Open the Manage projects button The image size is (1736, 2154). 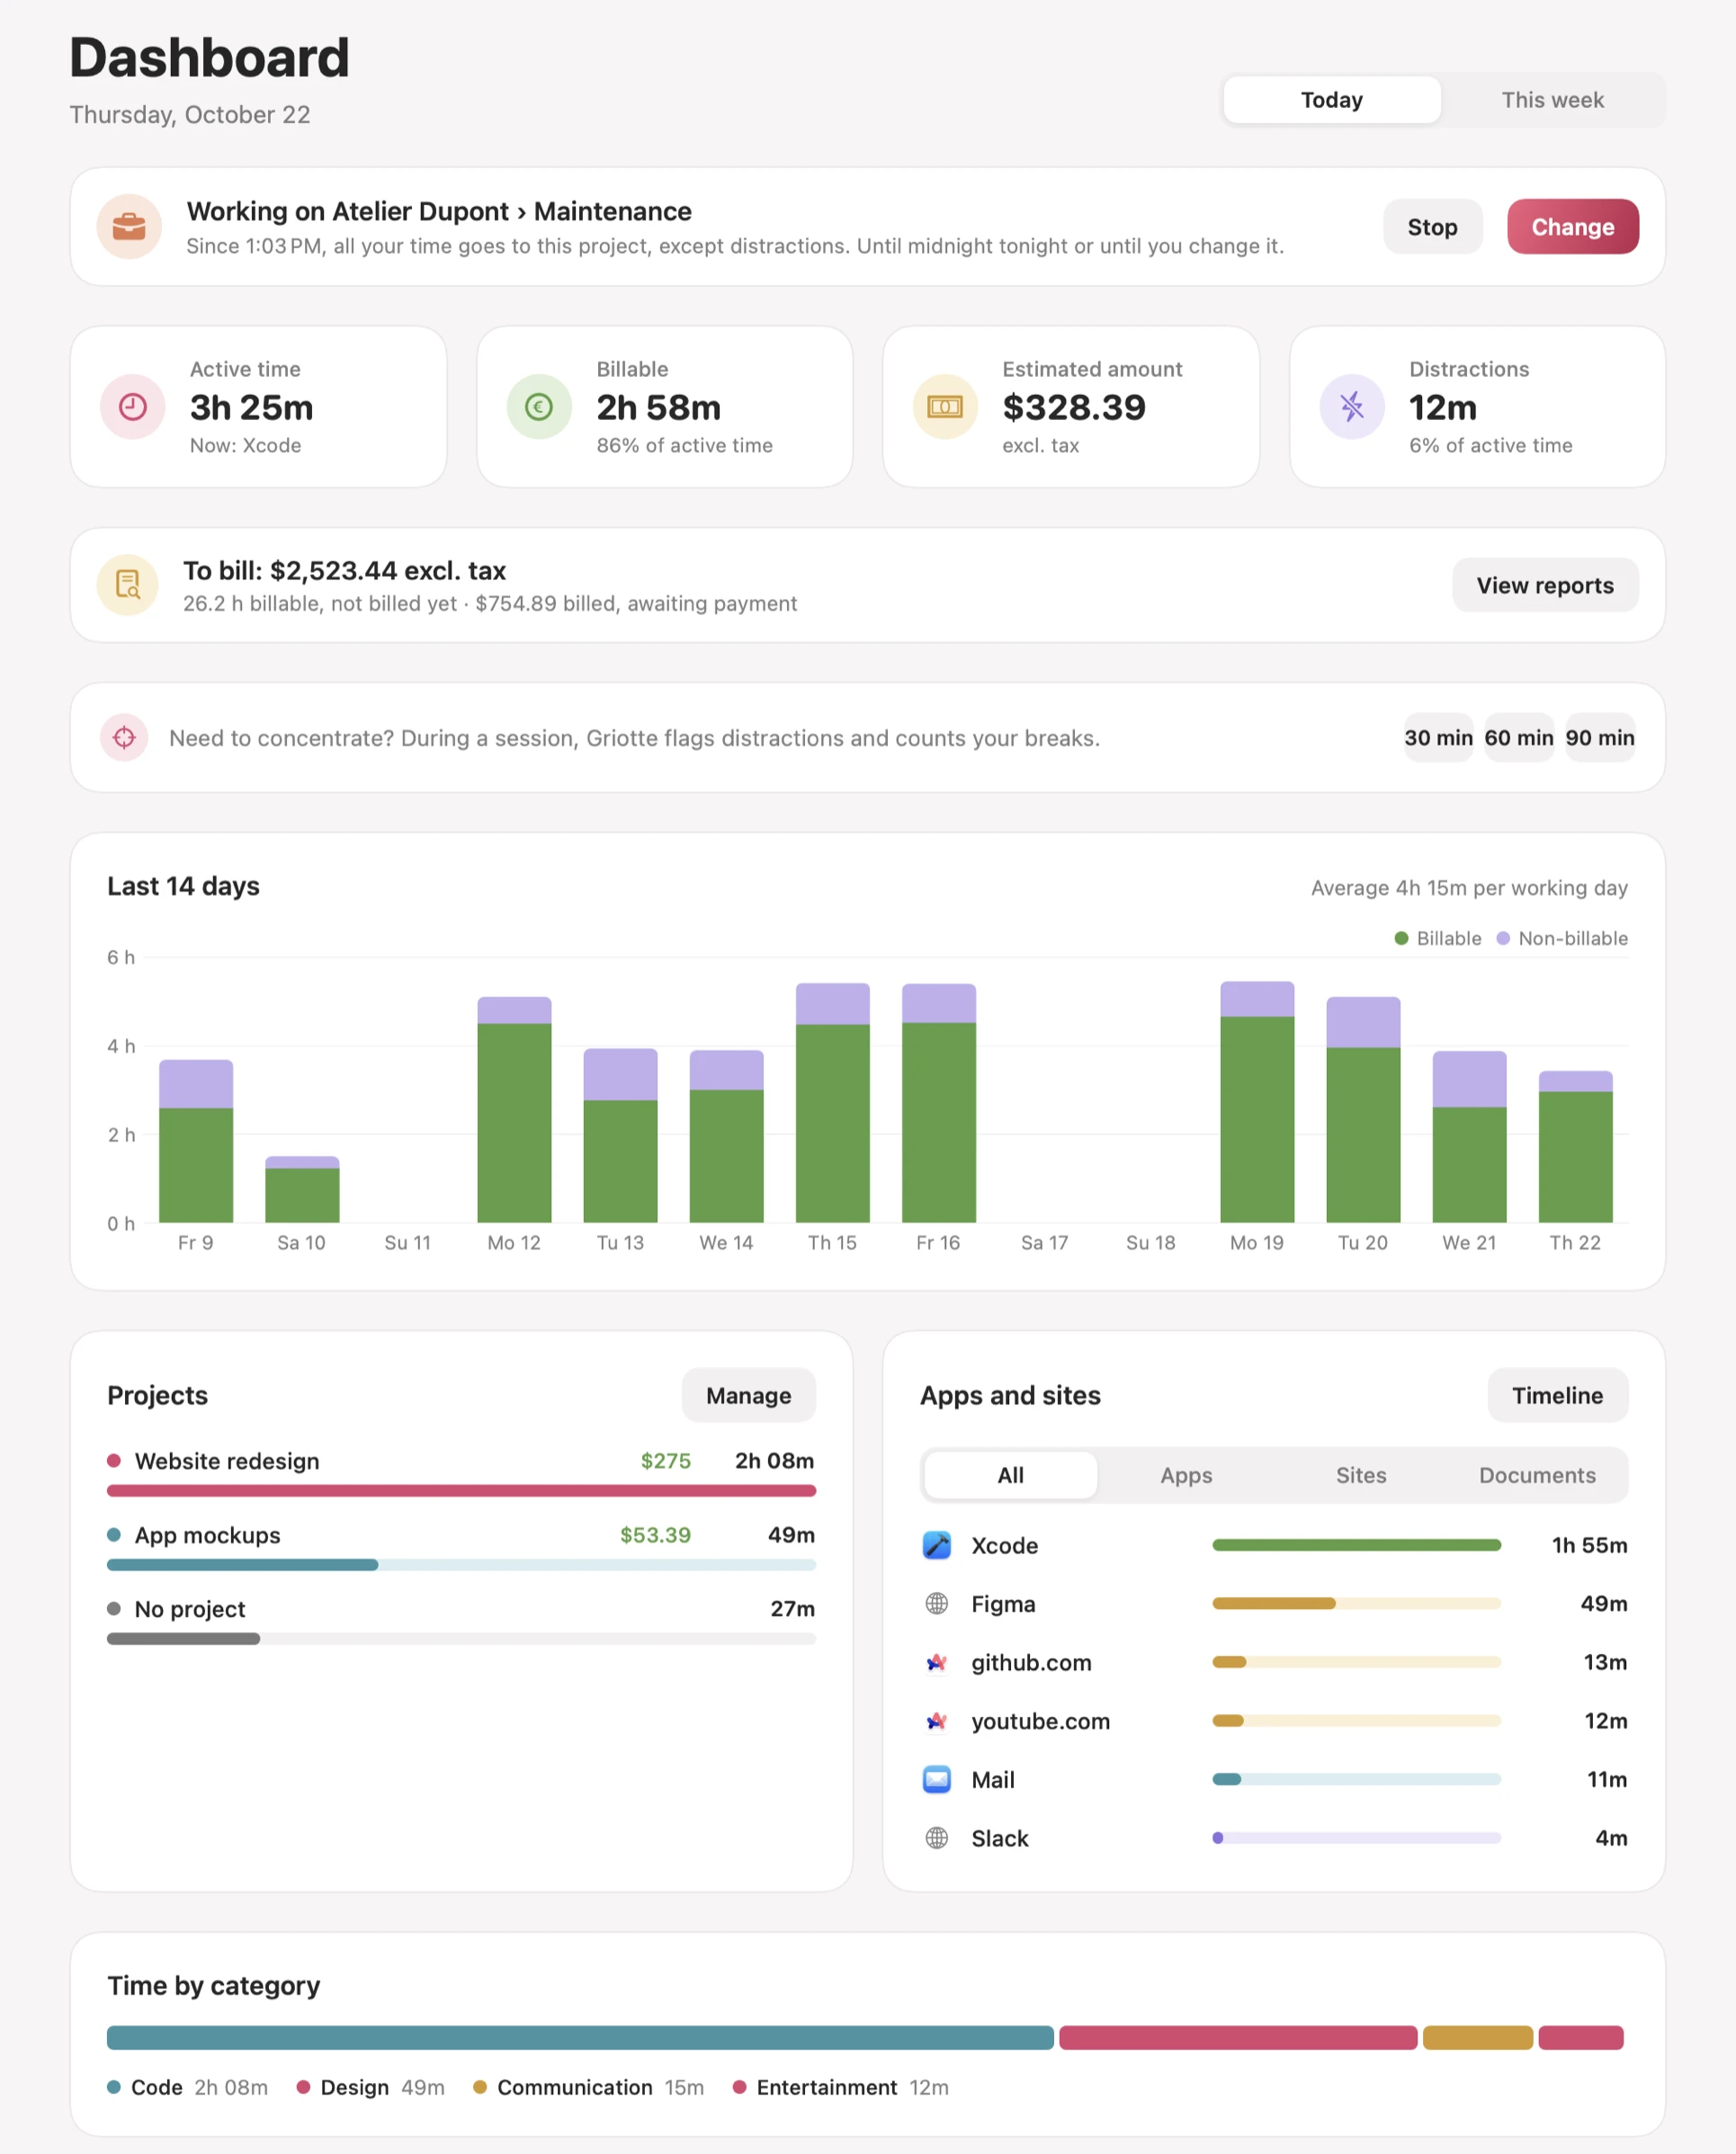(x=749, y=1395)
